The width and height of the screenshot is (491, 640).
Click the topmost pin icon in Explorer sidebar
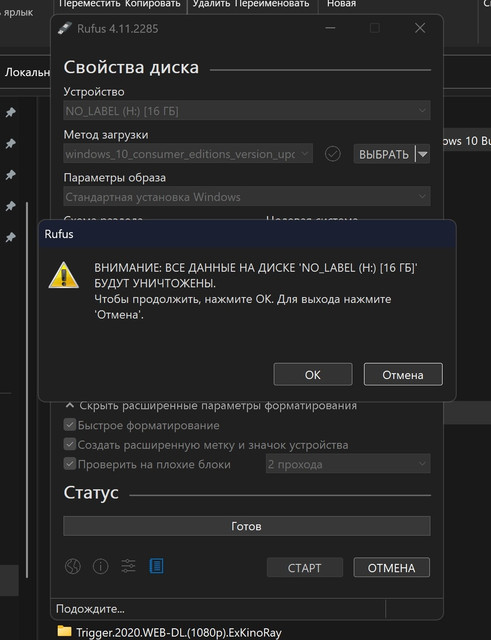pos(11,112)
